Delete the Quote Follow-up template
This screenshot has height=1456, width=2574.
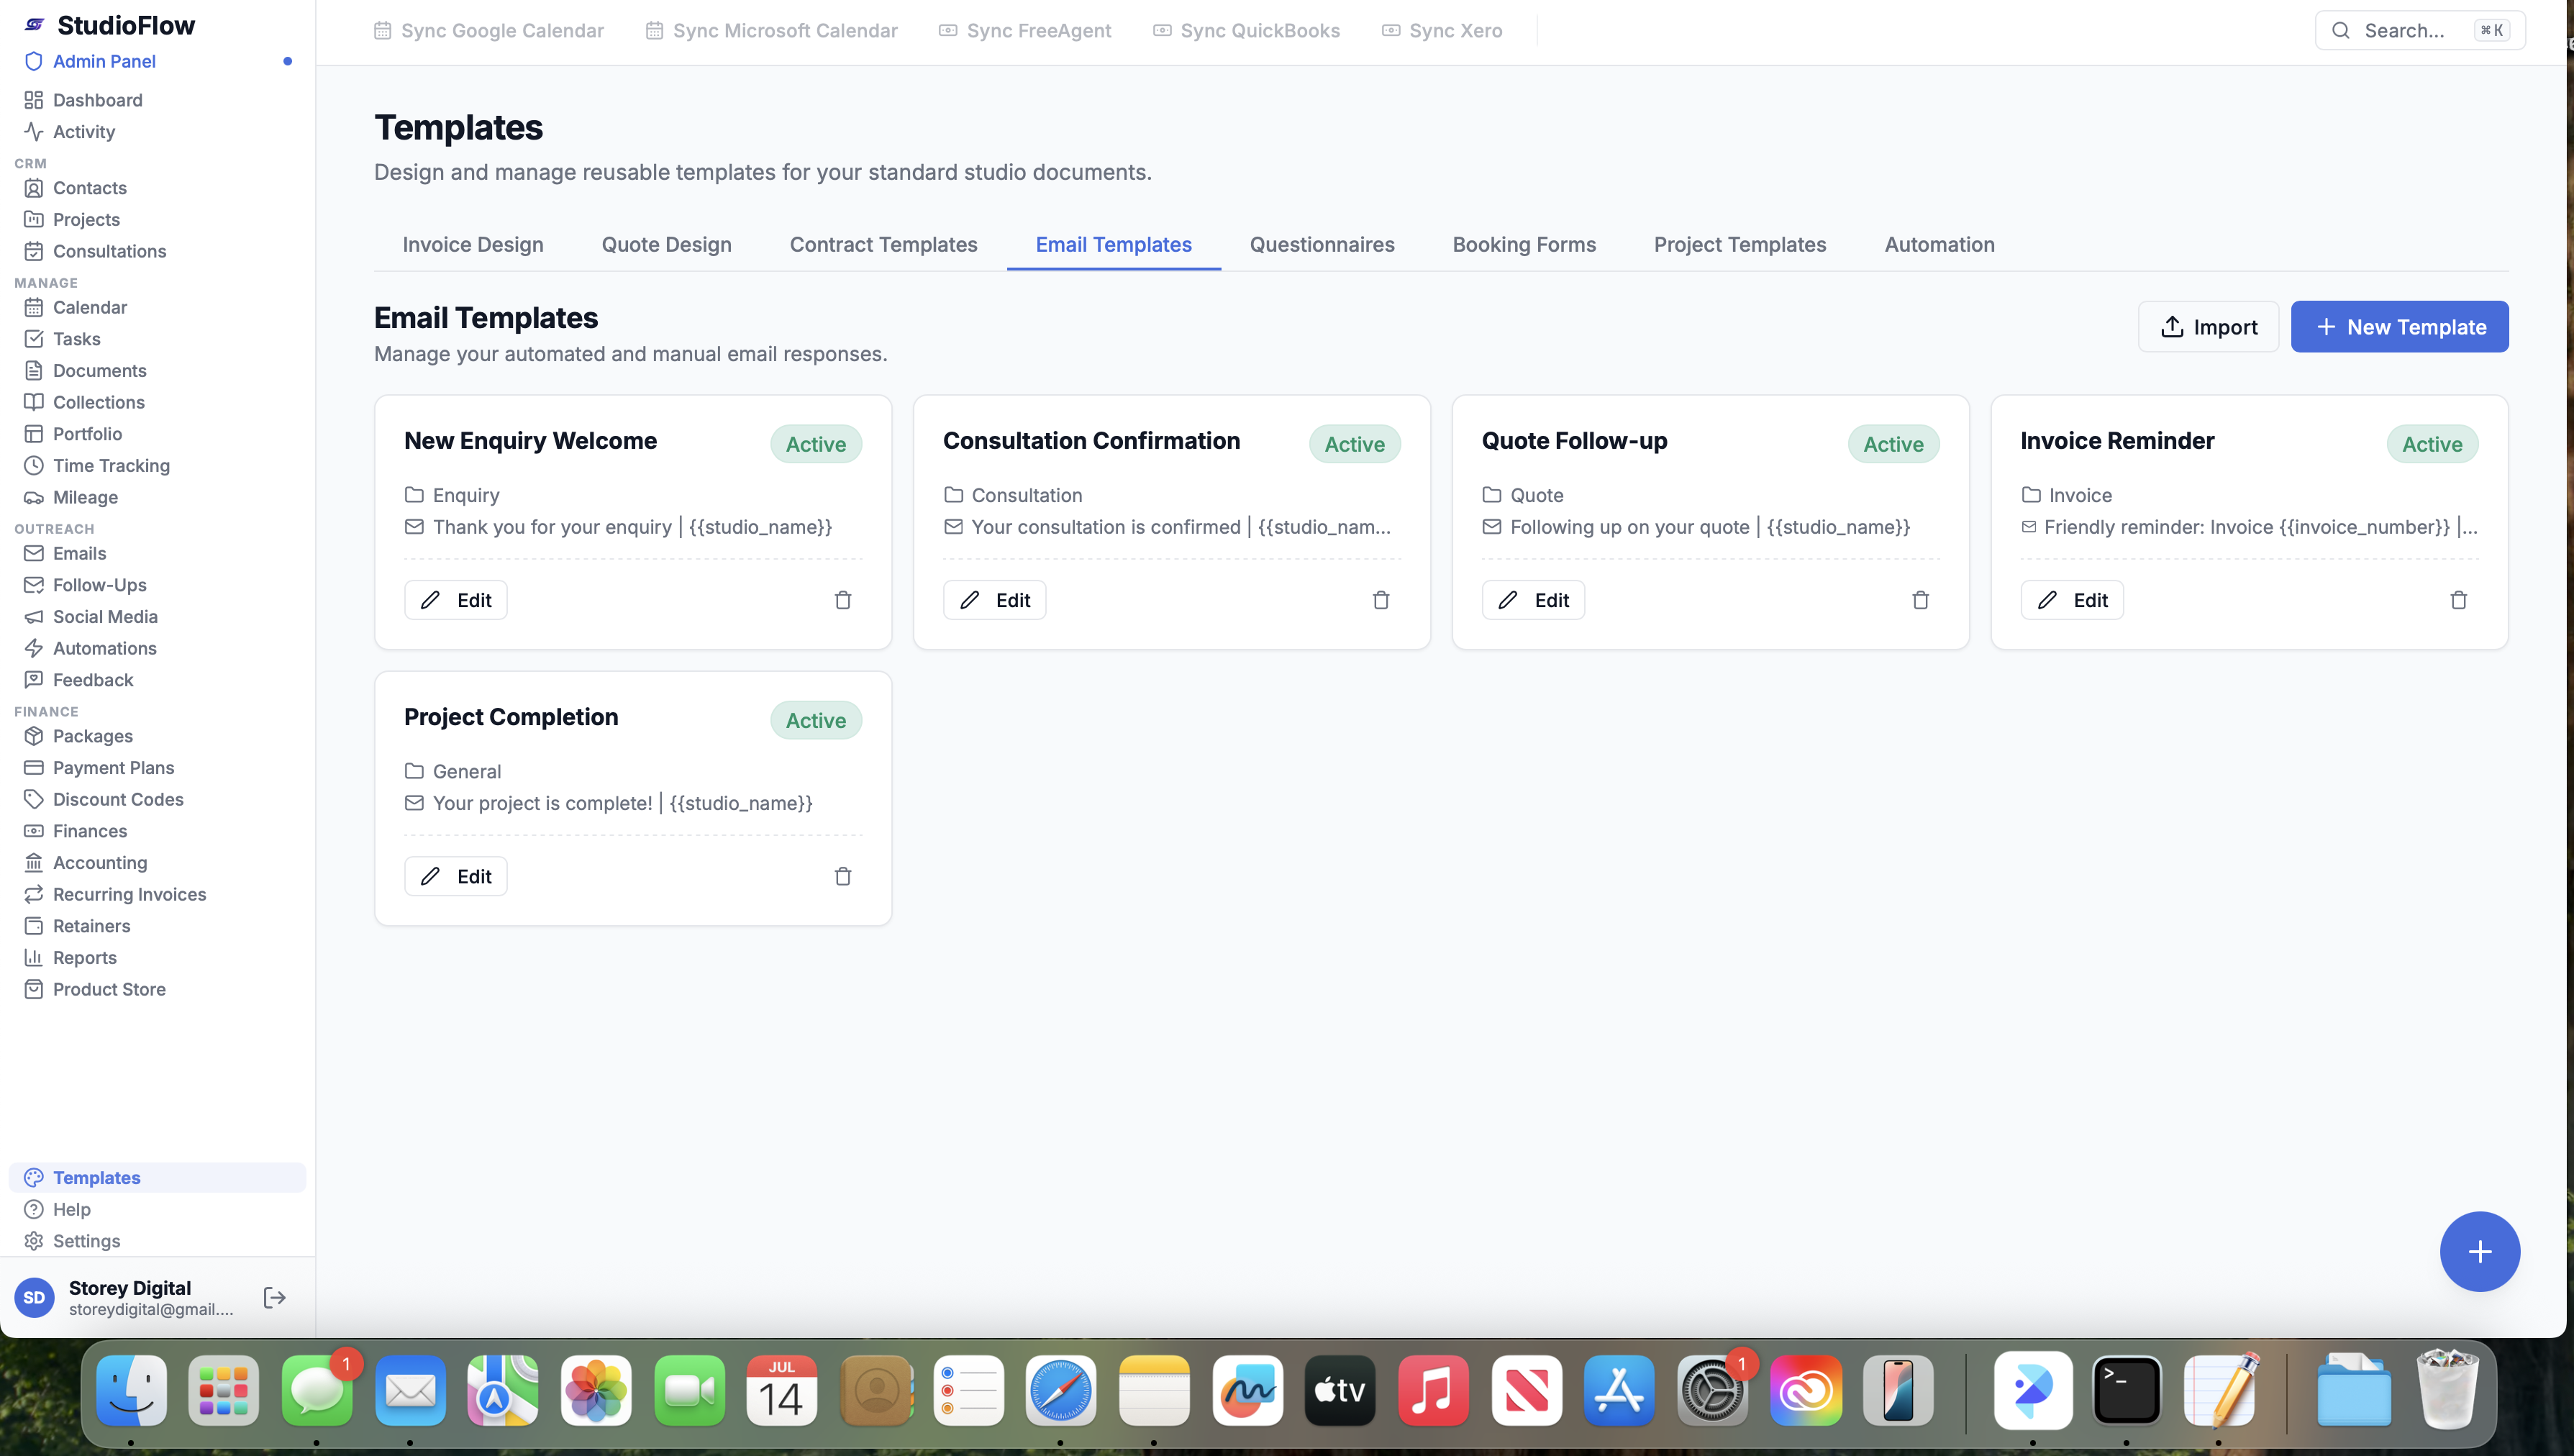pyautogui.click(x=1920, y=600)
